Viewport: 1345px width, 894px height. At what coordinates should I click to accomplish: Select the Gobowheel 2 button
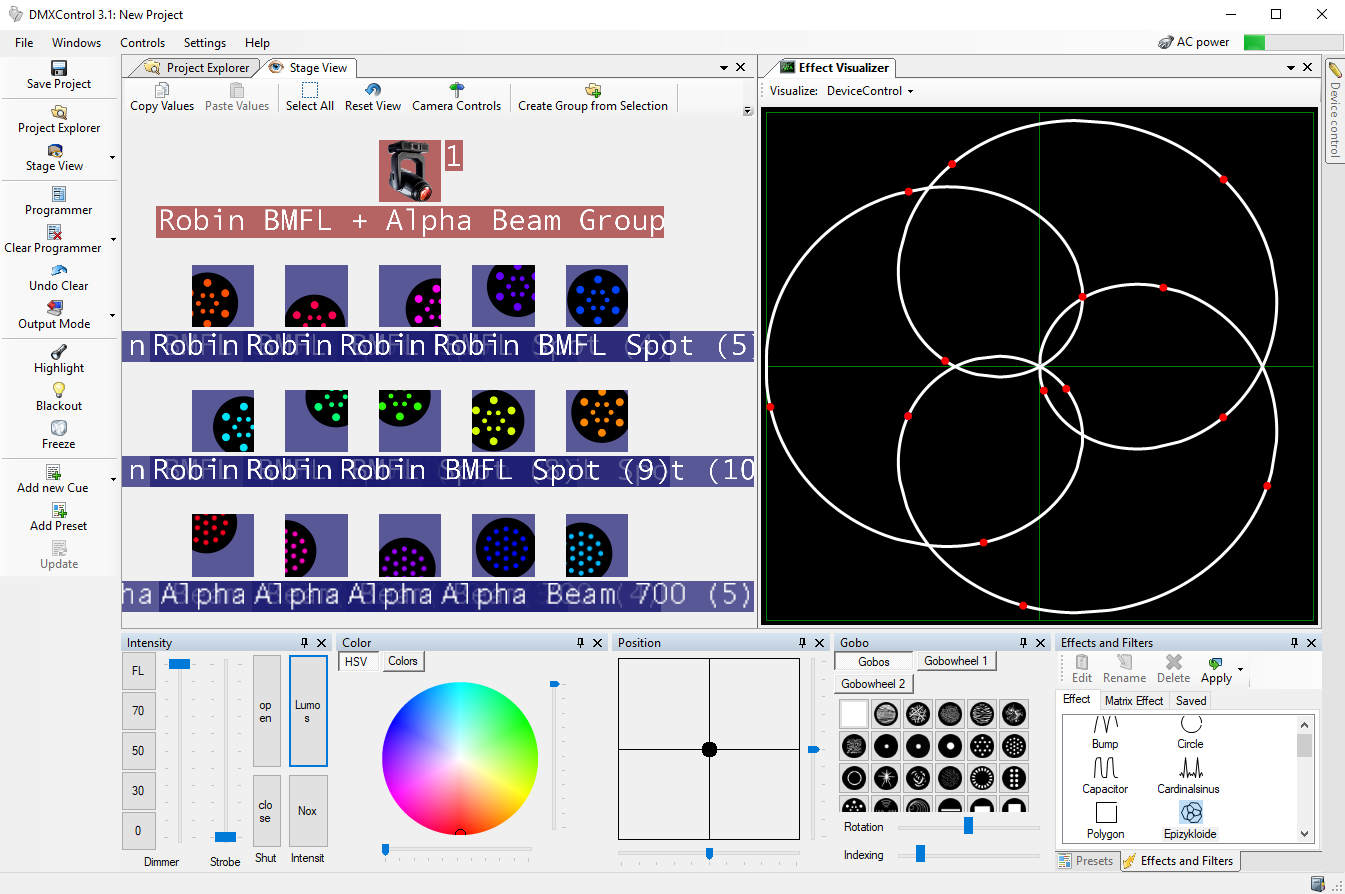pyautogui.click(x=873, y=684)
